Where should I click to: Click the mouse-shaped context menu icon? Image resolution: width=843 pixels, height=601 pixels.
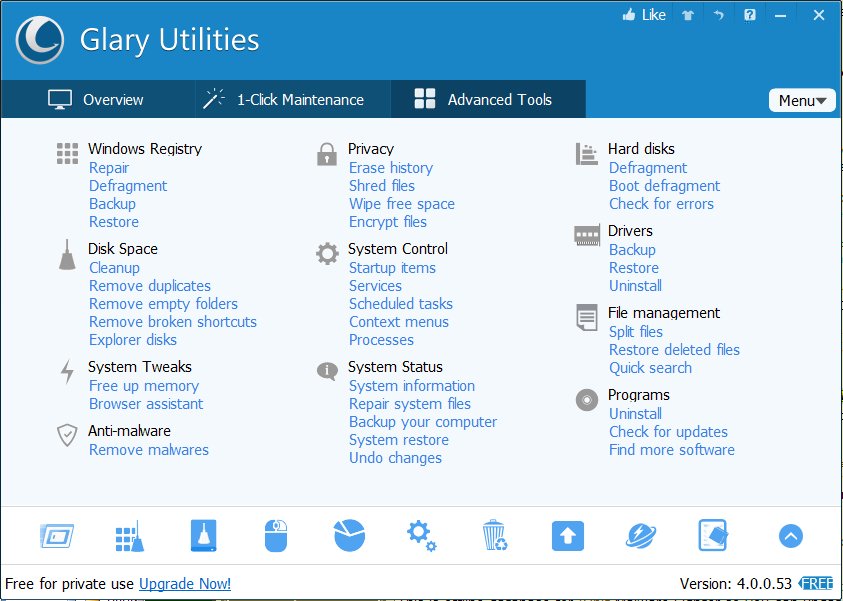tap(276, 536)
